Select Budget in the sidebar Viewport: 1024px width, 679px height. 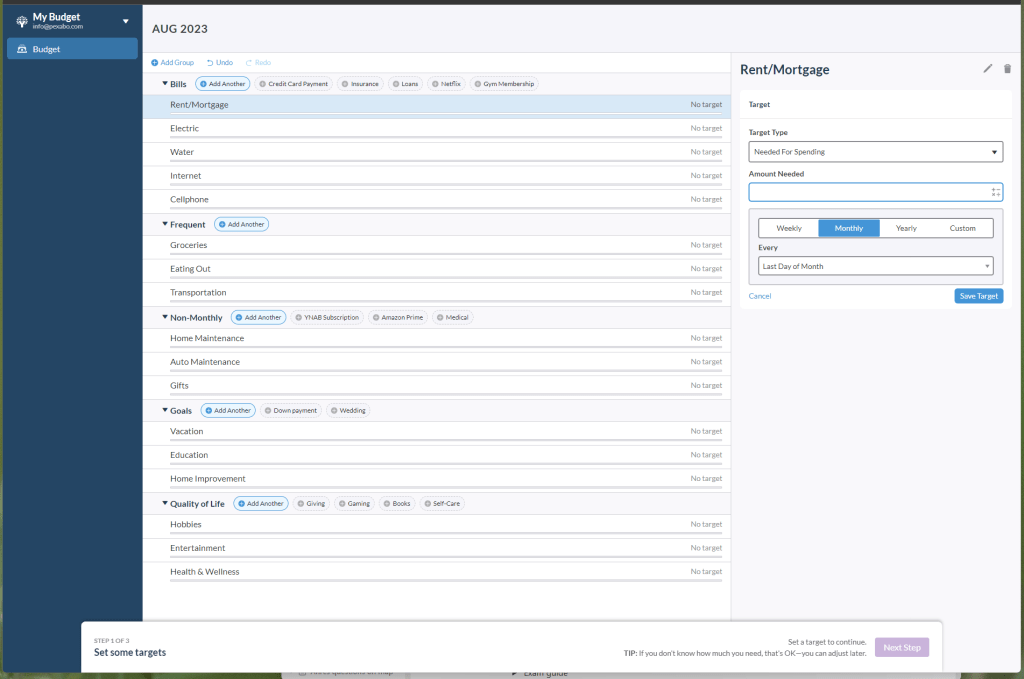72,49
